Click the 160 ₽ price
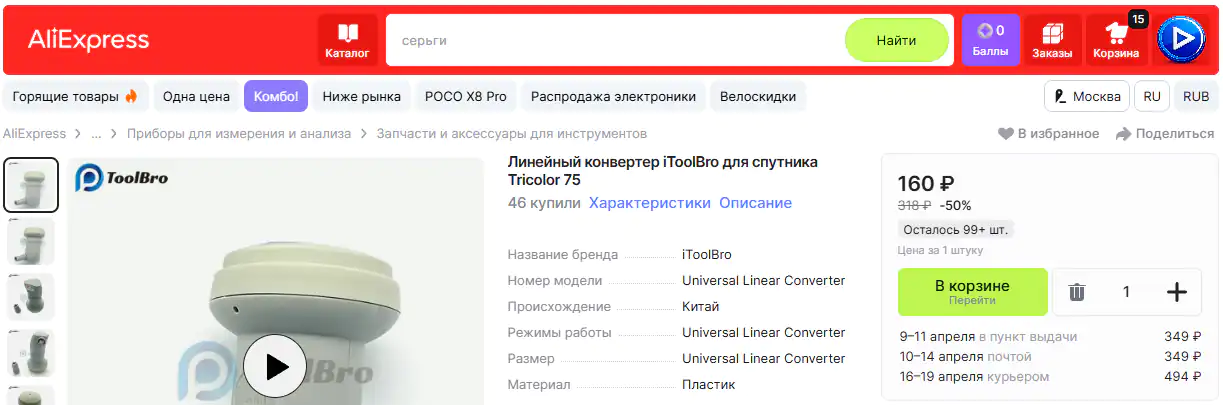 926,183
